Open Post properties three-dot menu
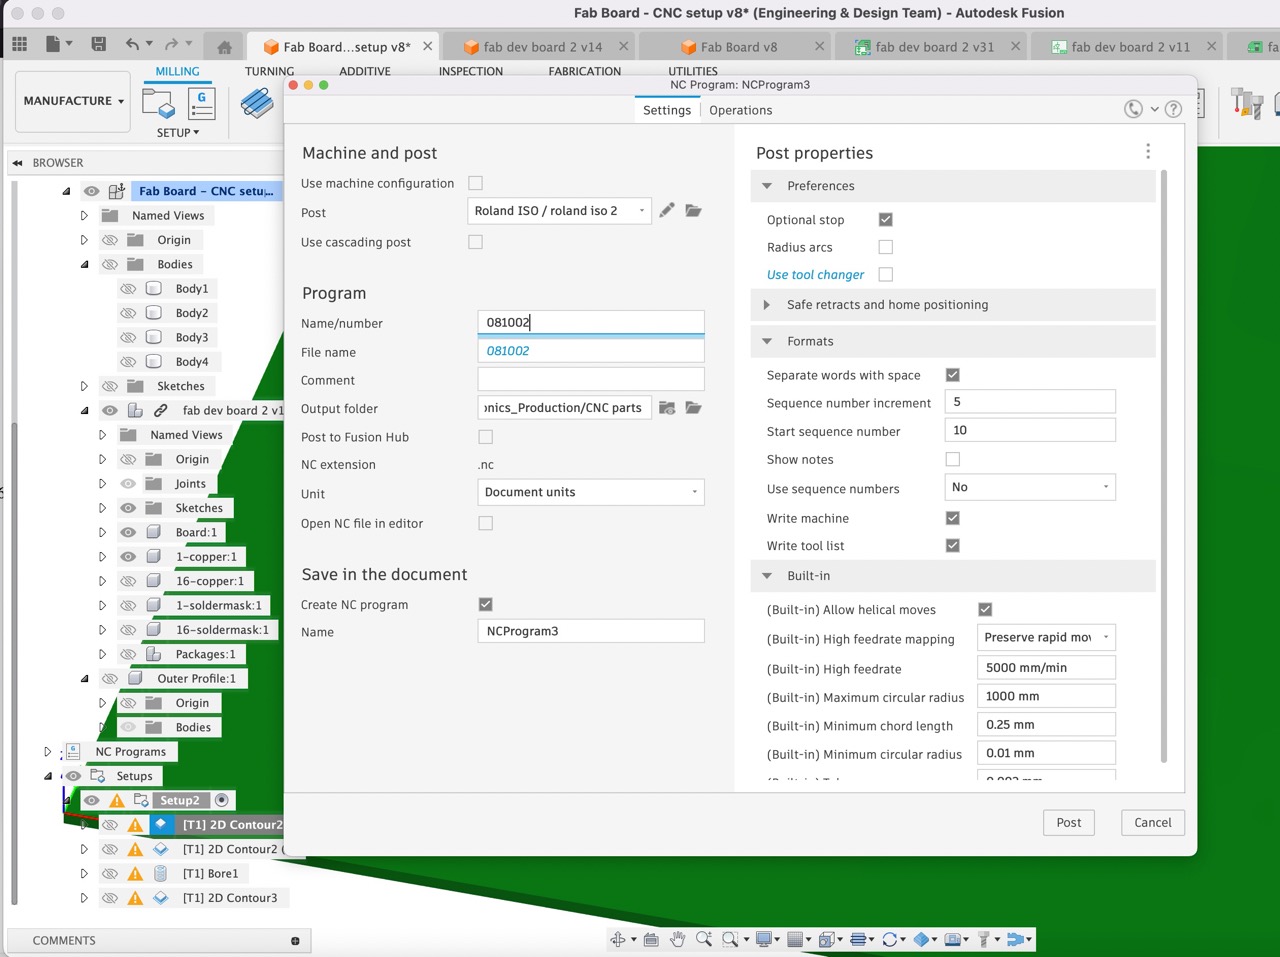 pos(1148,151)
